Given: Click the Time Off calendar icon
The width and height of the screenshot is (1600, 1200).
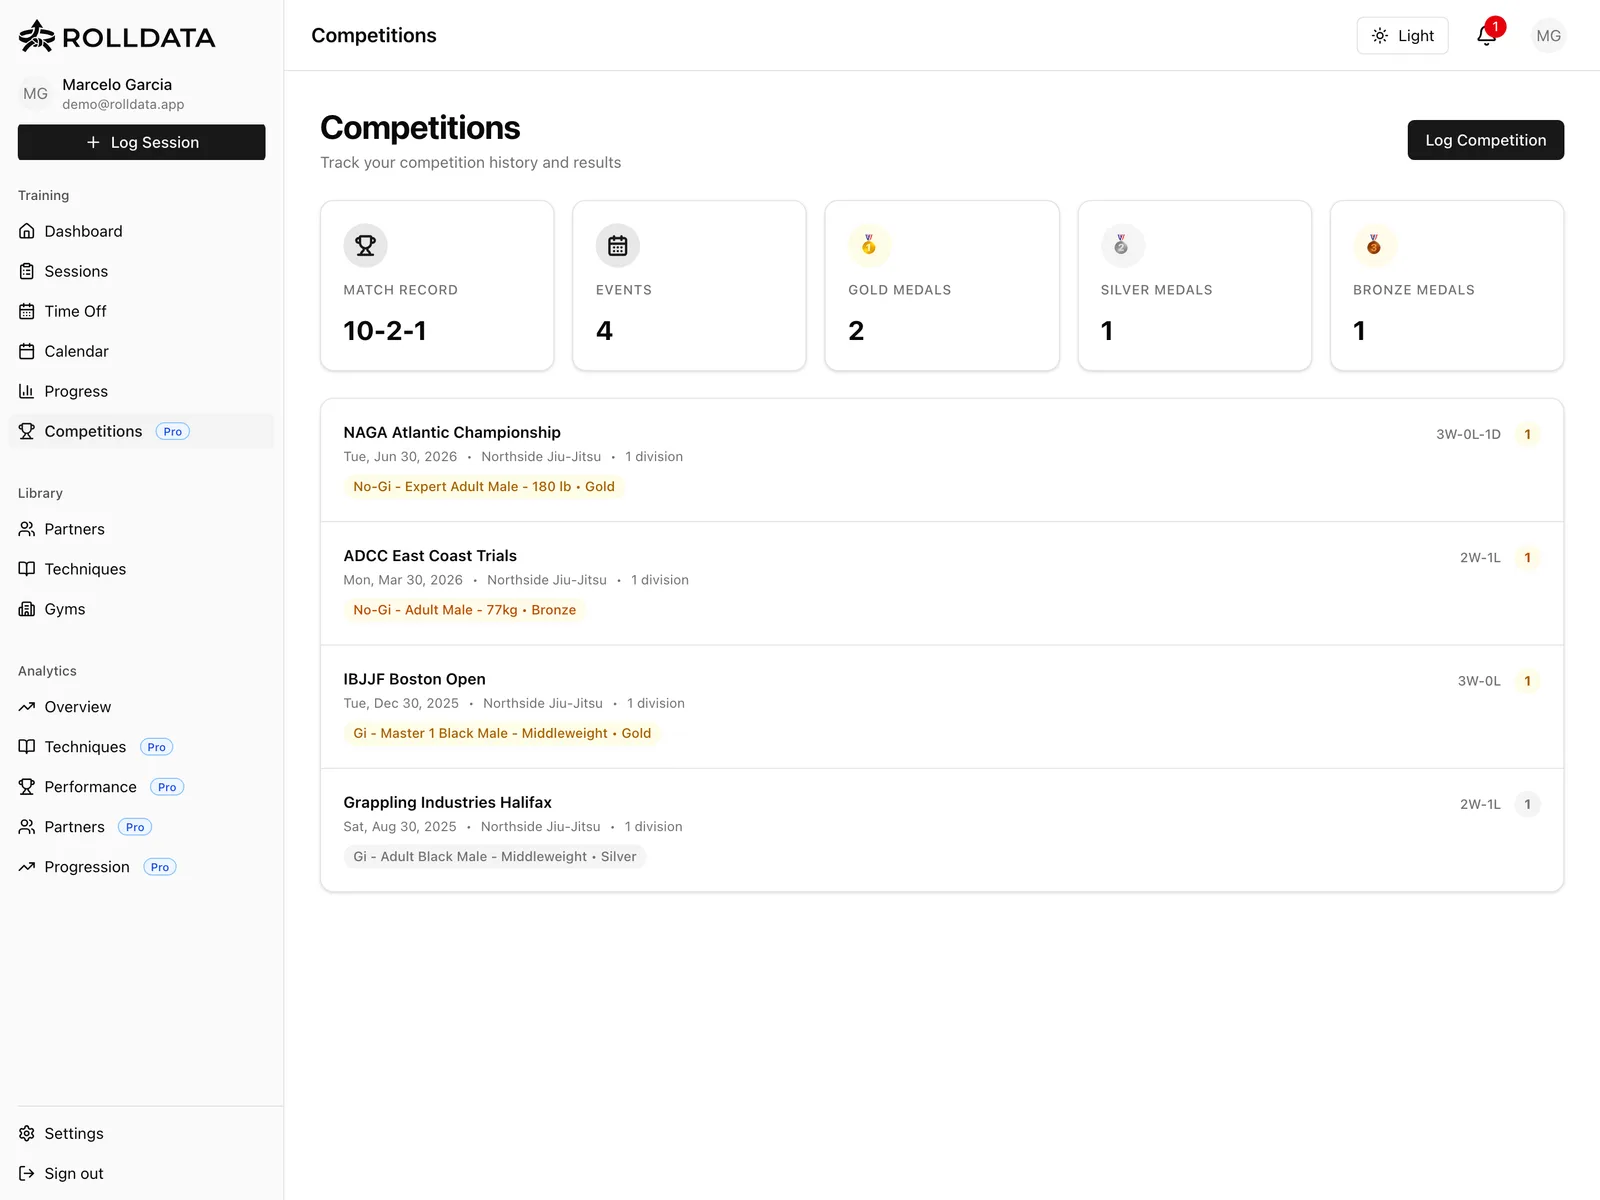Looking at the screenshot, I should [x=27, y=311].
